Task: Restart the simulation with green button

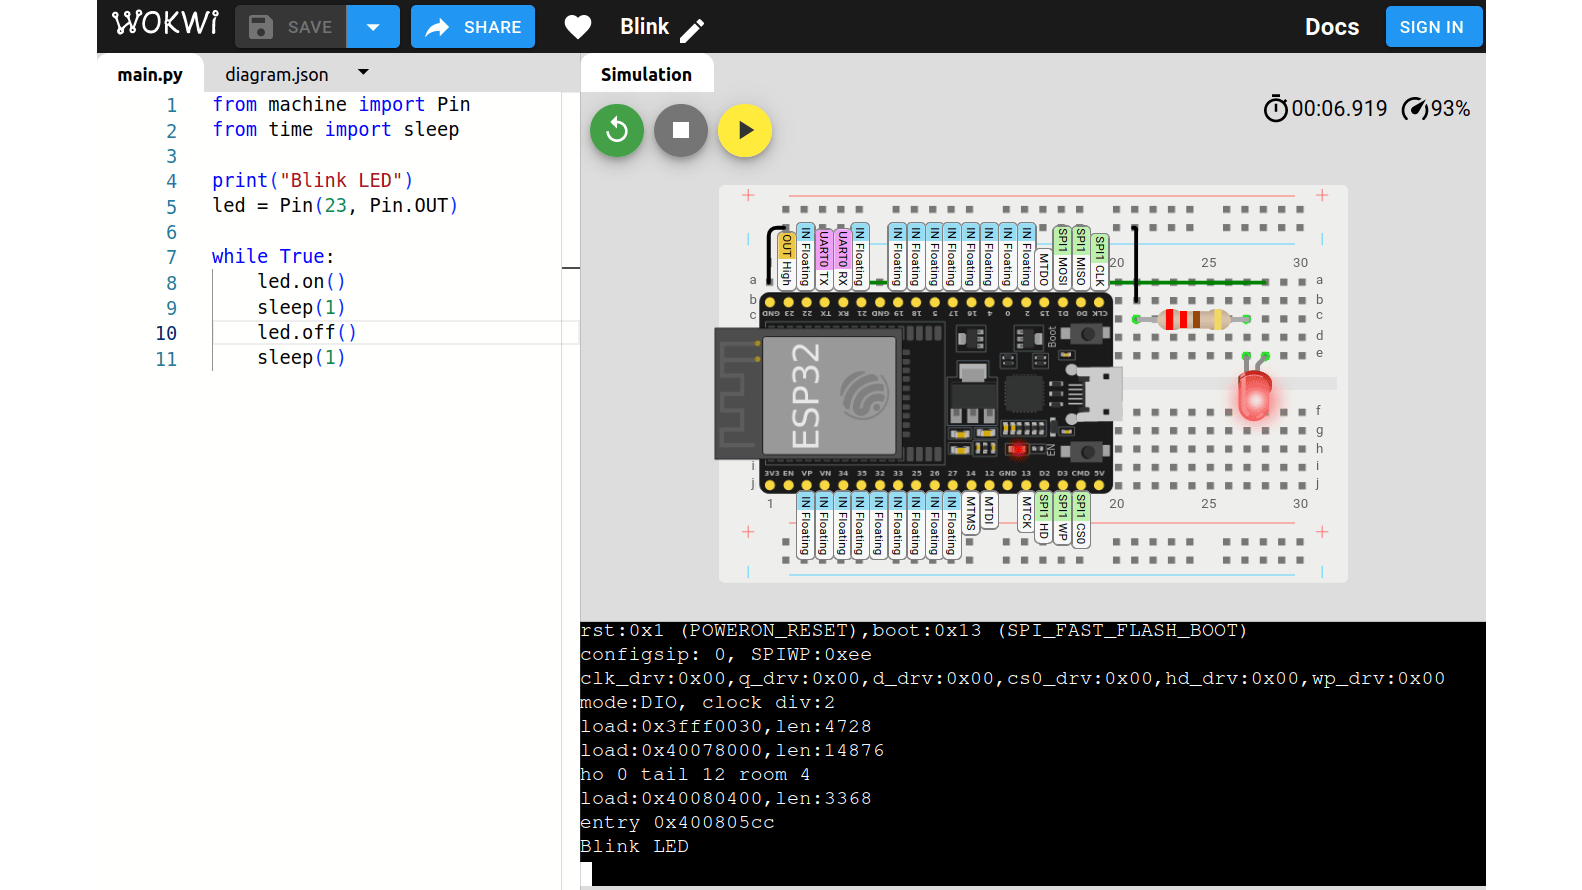Action: 617,130
